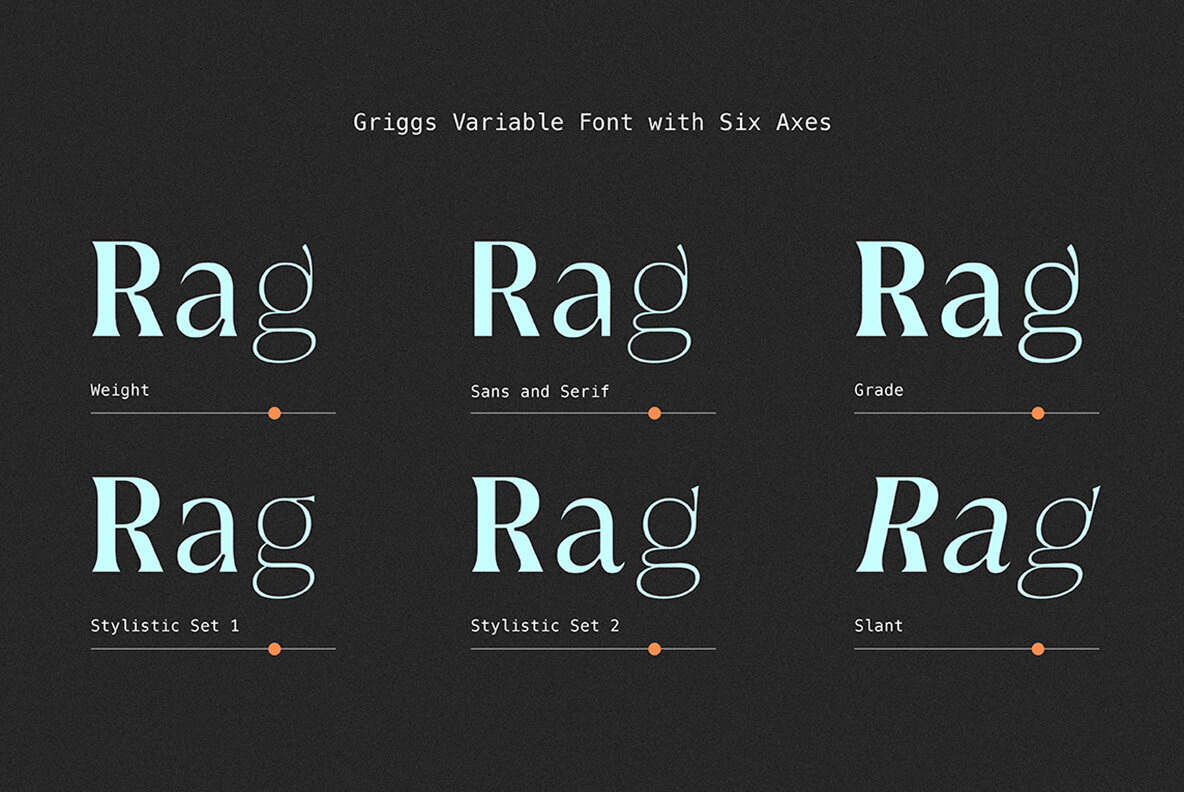Viewport: 1184px width, 792px height.
Task: Select the Rag specimen above Stylistic Set 1
Action: click(204, 534)
